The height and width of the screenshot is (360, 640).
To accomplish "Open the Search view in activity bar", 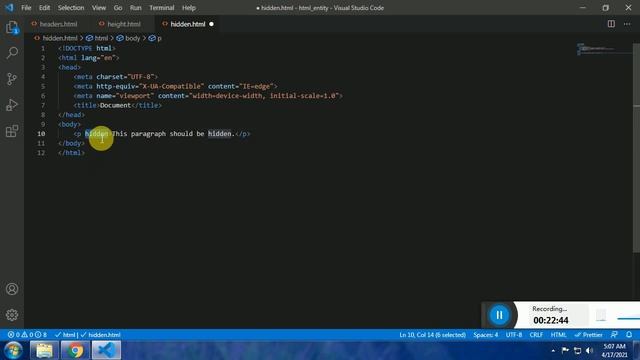I will (12, 53).
